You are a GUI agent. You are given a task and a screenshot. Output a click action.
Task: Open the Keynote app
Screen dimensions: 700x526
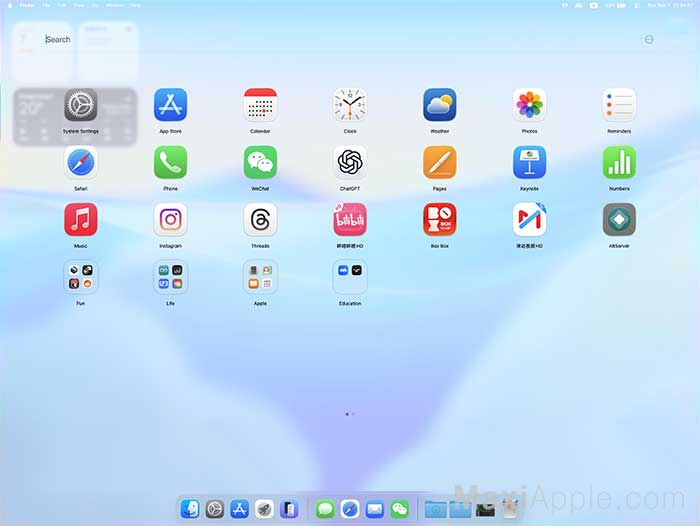pos(529,162)
